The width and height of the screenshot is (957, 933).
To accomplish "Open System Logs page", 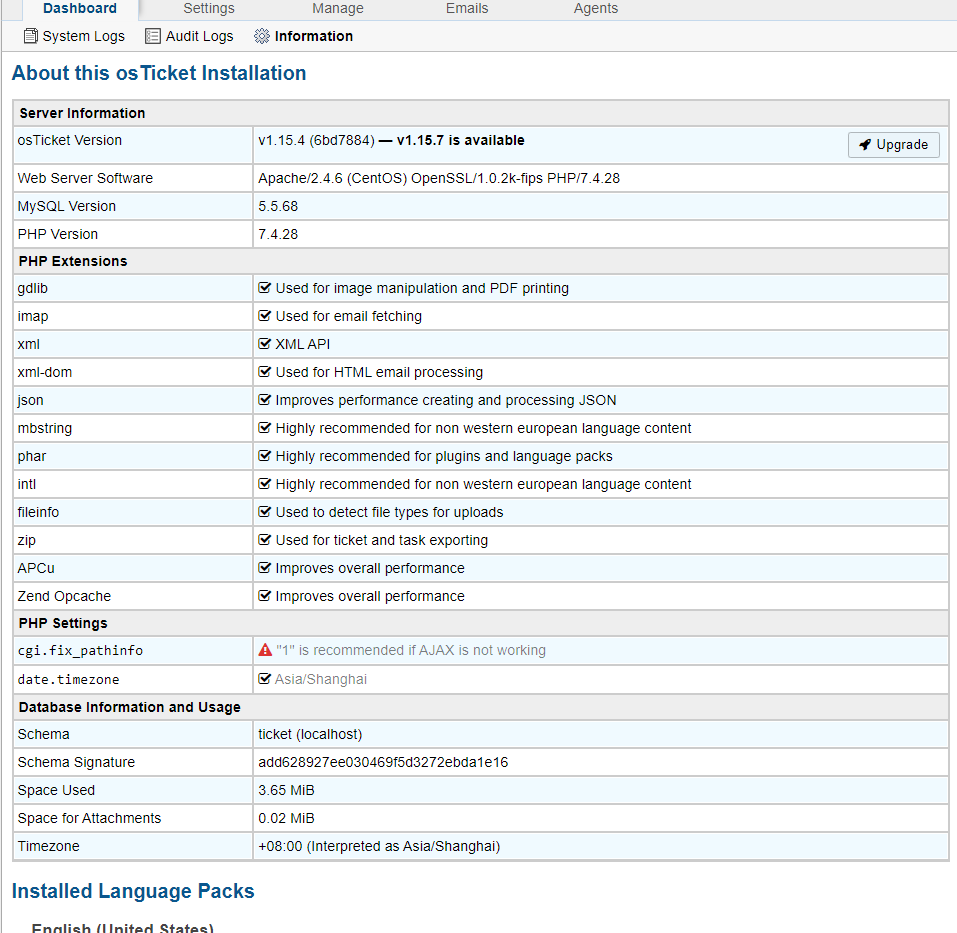I will pos(74,37).
